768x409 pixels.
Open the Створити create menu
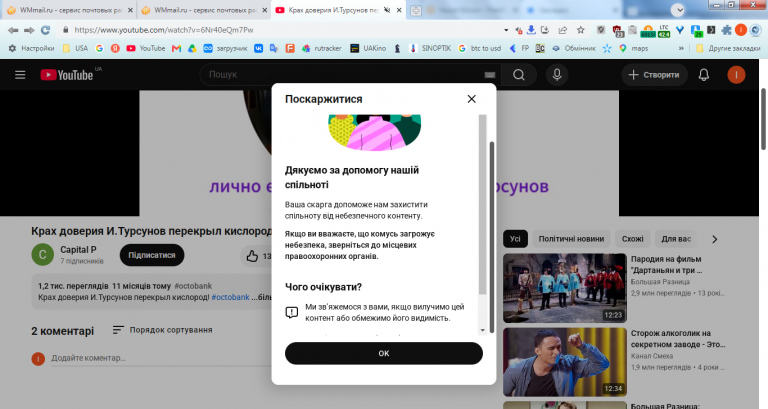654,74
